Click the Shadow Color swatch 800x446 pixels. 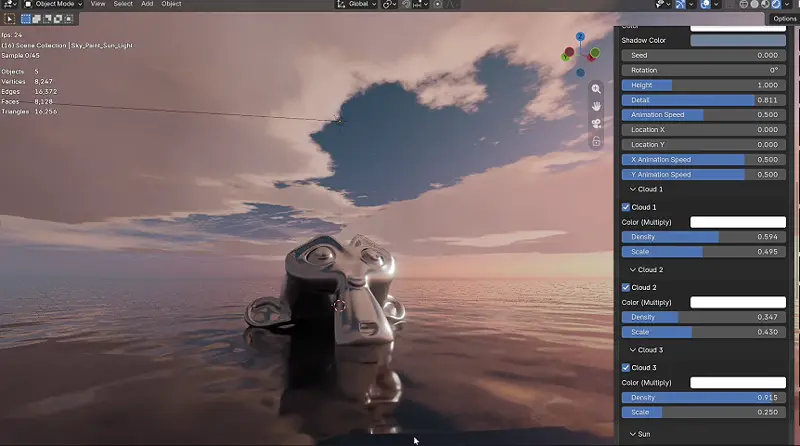pyautogui.click(x=738, y=40)
